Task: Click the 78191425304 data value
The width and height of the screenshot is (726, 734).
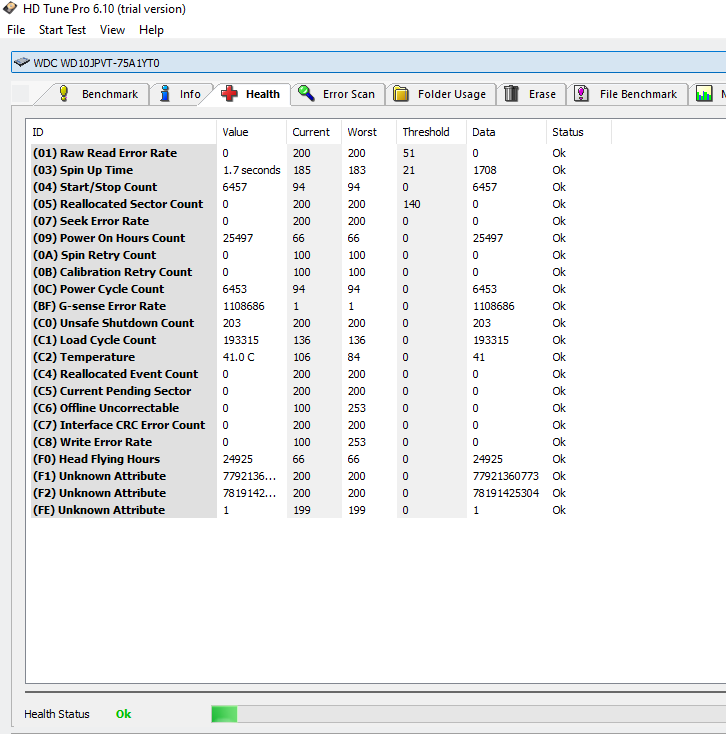Action: [x=506, y=493]
